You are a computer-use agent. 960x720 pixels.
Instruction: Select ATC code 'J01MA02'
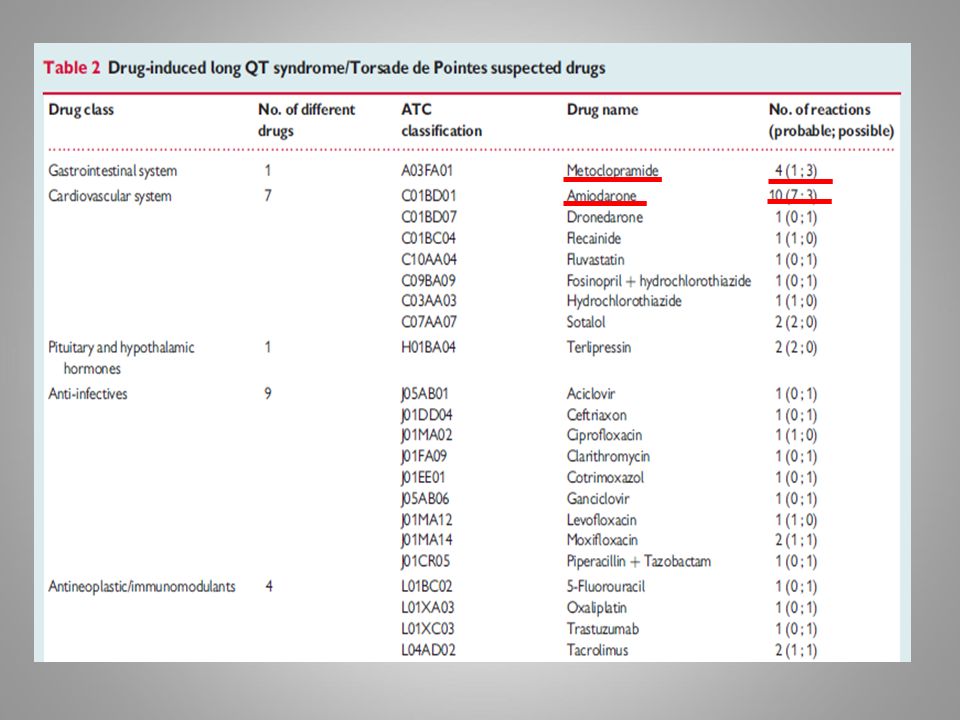tap(427, 435)
